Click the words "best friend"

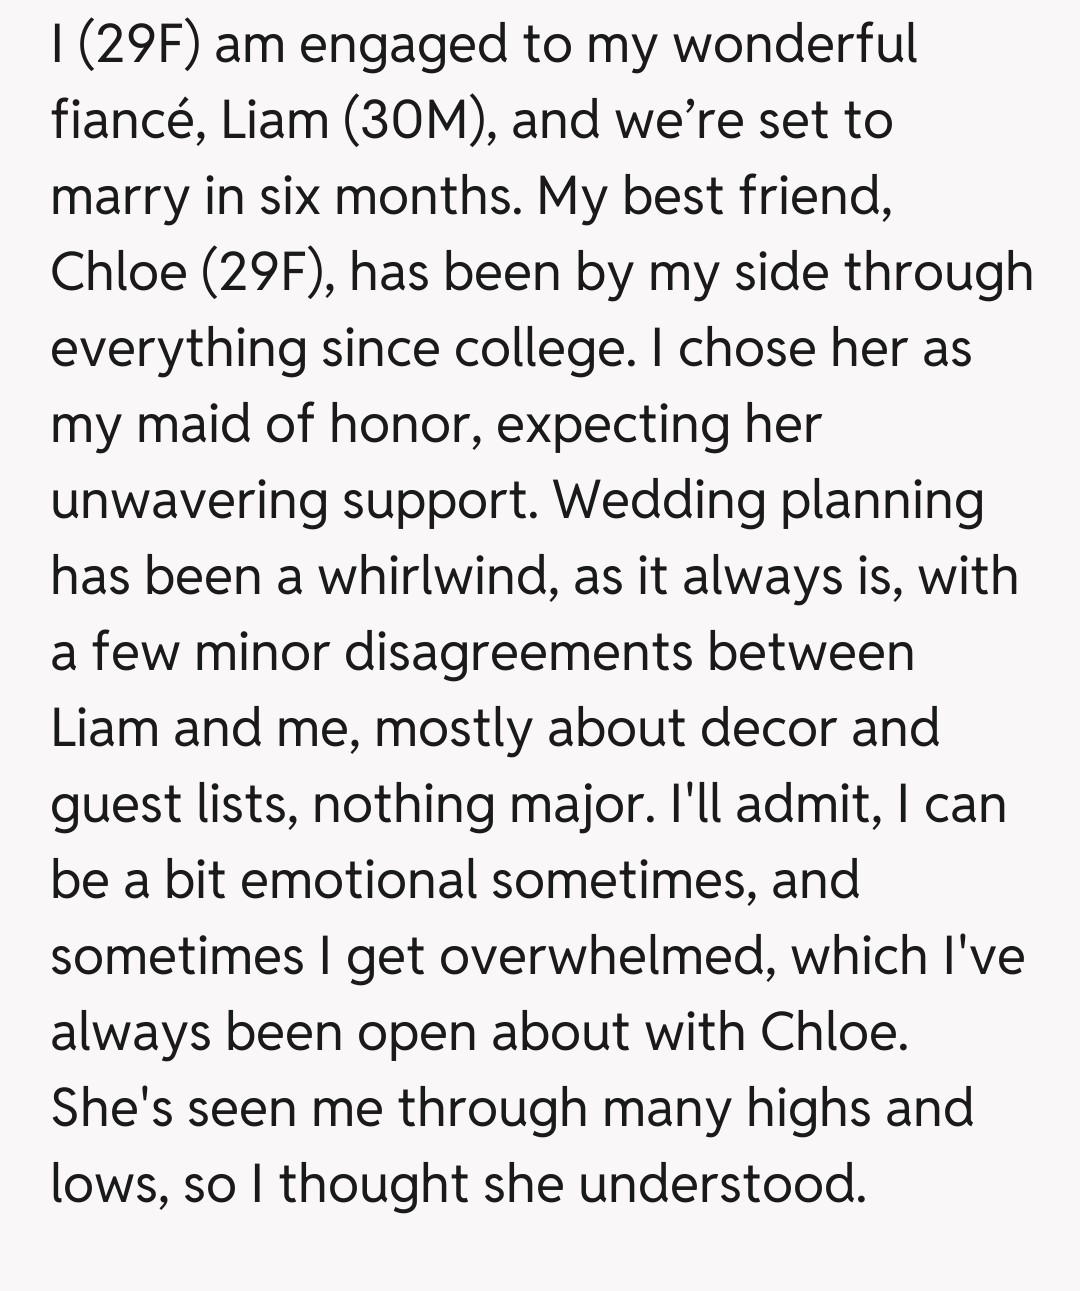point(755,197)
